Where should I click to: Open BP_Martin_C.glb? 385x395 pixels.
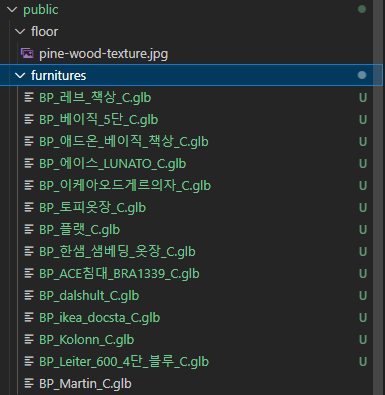(x=85, y=384)
